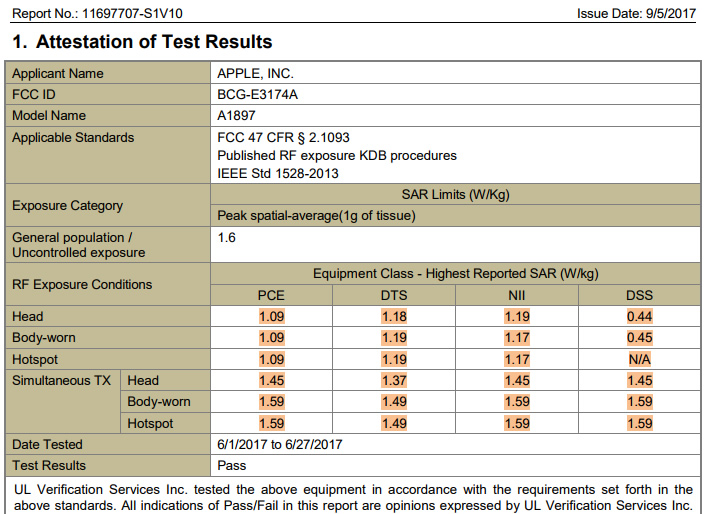The image size is (705, 514).
Task: Click the FCC ID value BCG-E3174A
Action: click(x=257, y=95)
